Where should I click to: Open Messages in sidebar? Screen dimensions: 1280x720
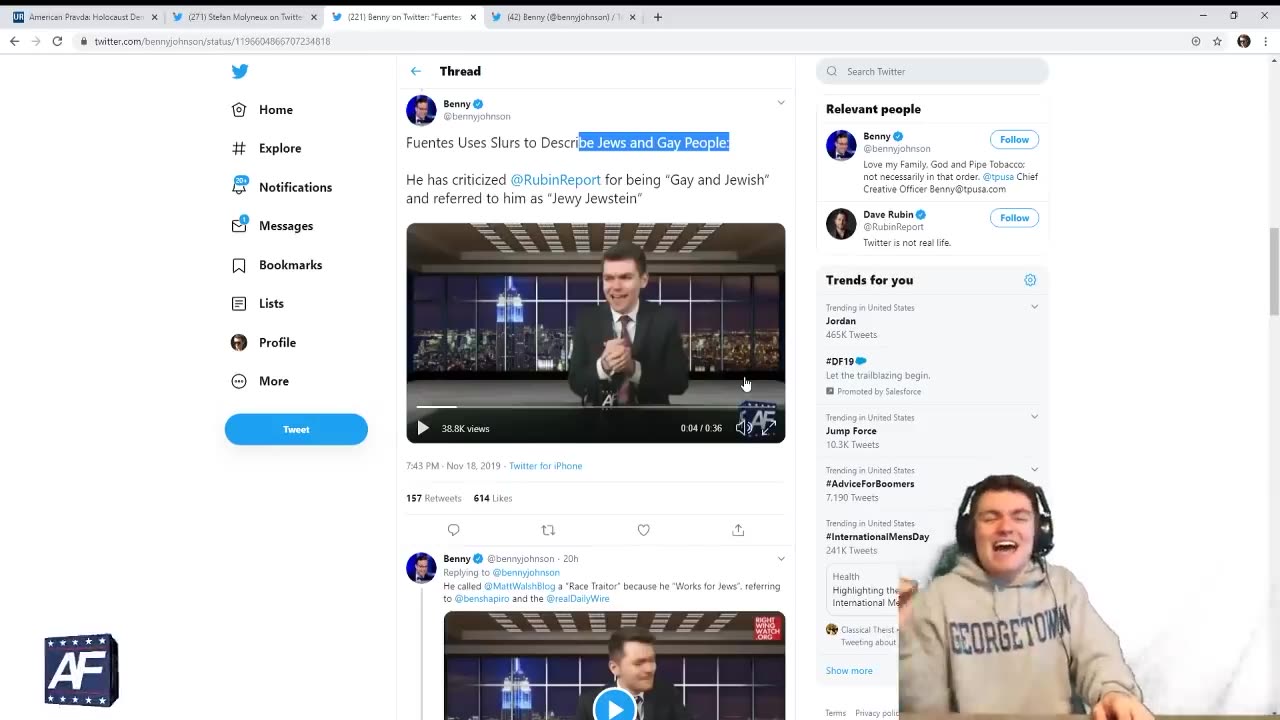(272, 226)
